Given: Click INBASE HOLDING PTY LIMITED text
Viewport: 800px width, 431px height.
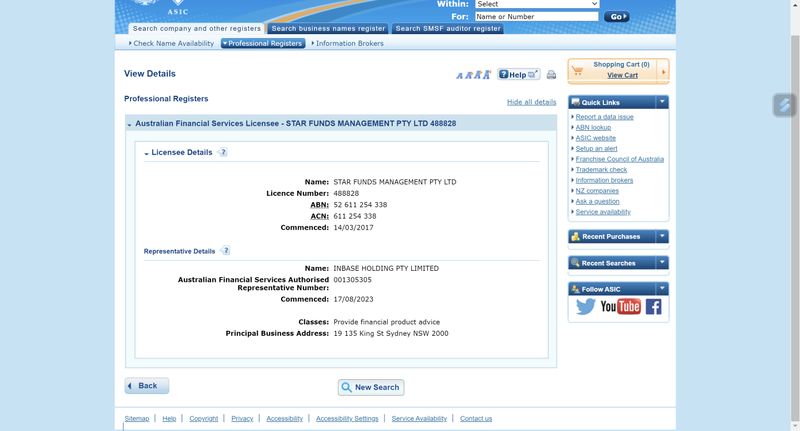Looking at the screenshot, I should [386, 268].
